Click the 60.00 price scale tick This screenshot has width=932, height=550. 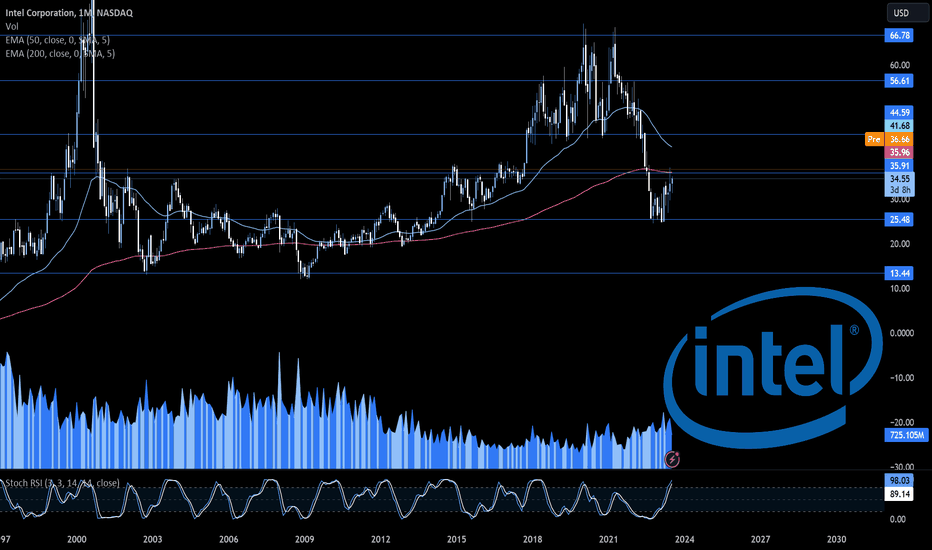coord(899,65)
